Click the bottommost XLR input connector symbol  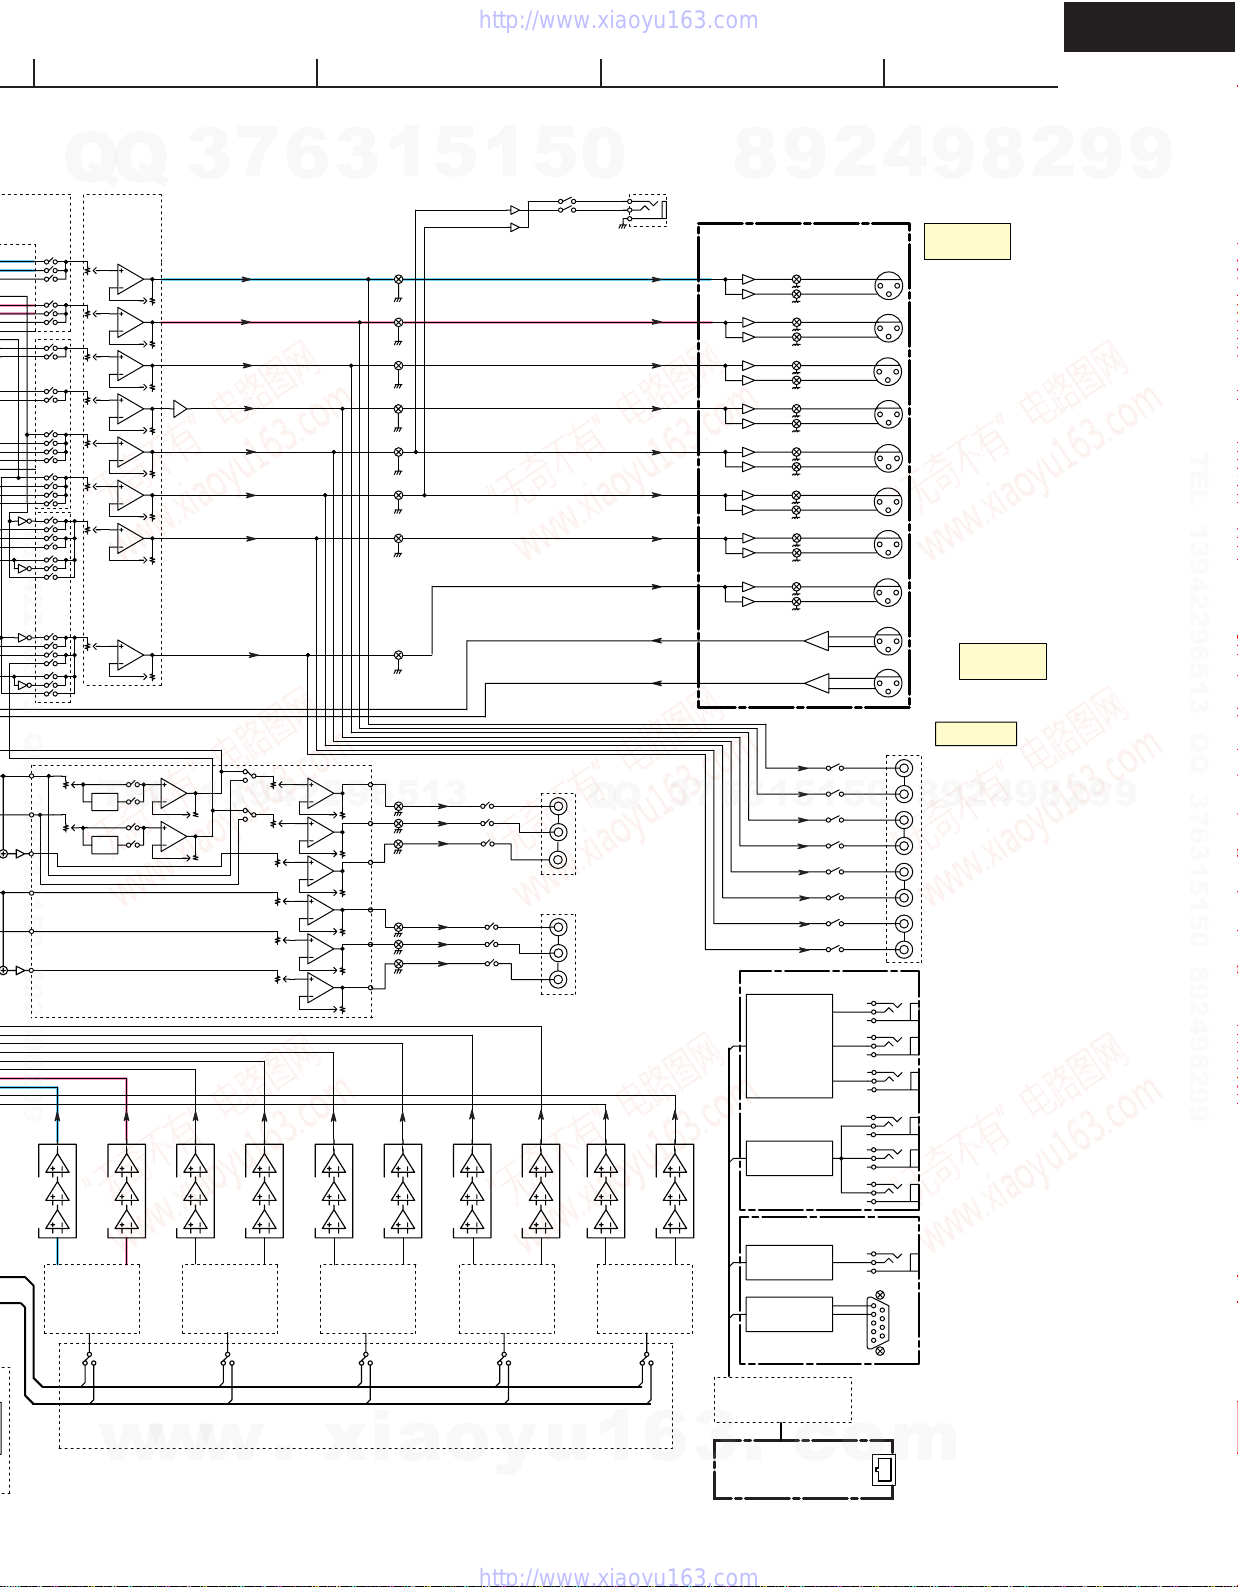pos(888,683)
